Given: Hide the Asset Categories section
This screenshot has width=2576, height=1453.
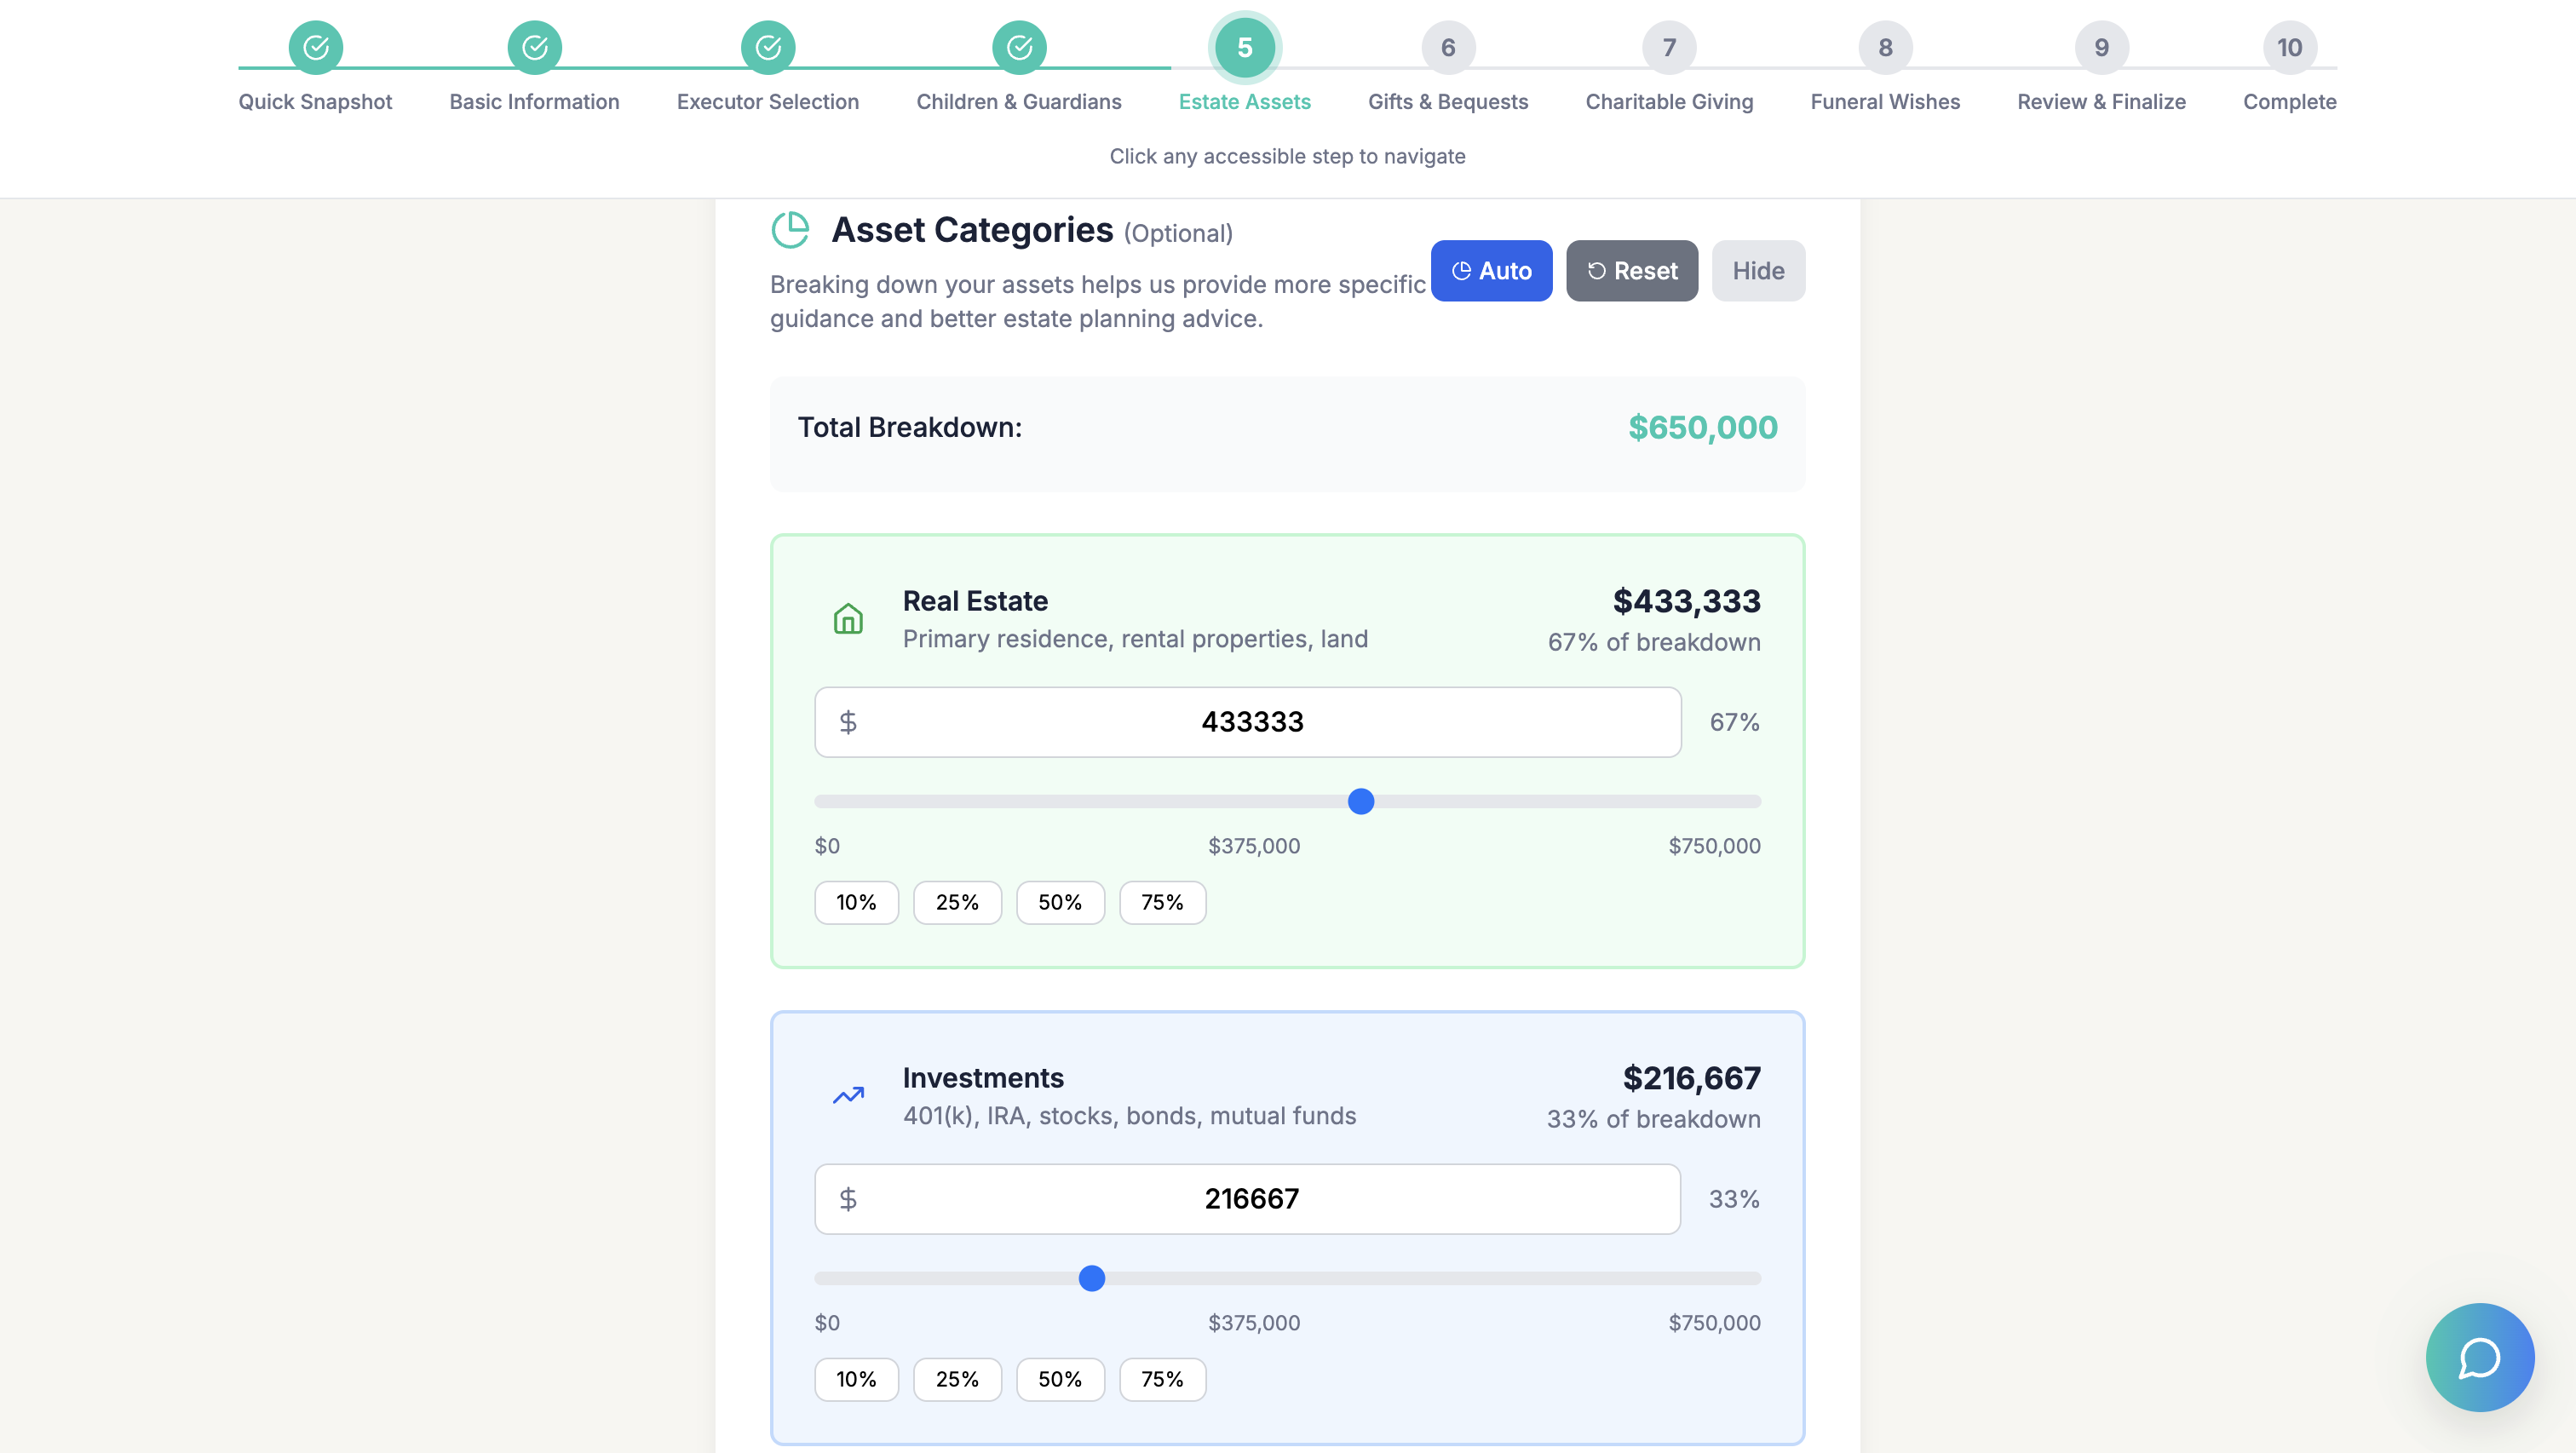Looking at the screenshot, I should click(x=1757, y=271).
